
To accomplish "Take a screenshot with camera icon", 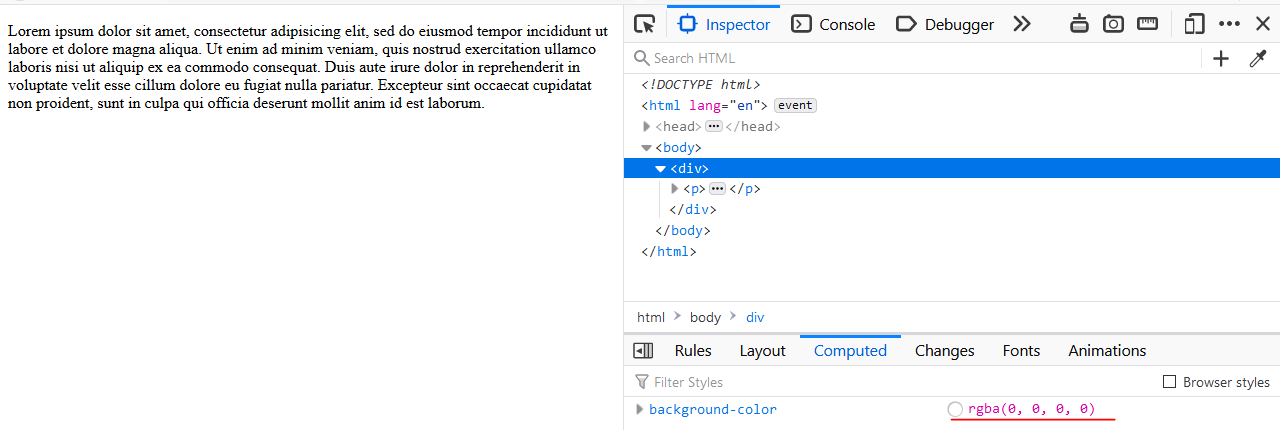I will tap(1113, 24).
